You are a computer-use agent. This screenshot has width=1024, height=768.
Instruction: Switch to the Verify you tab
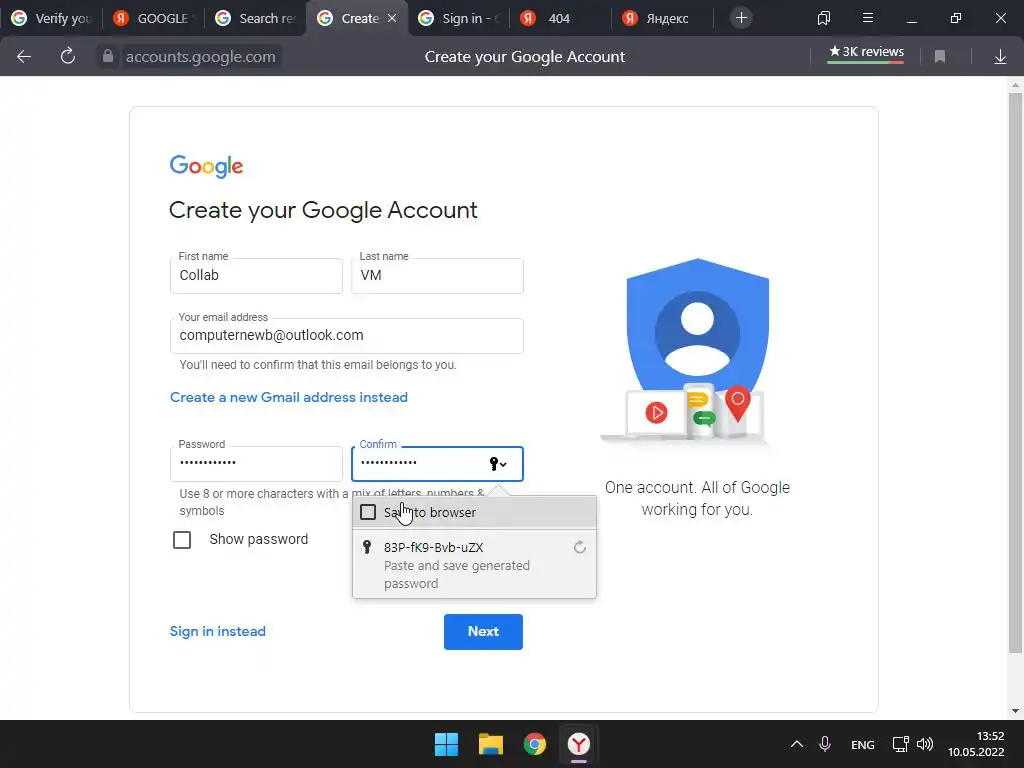click(x=52, y=18)
